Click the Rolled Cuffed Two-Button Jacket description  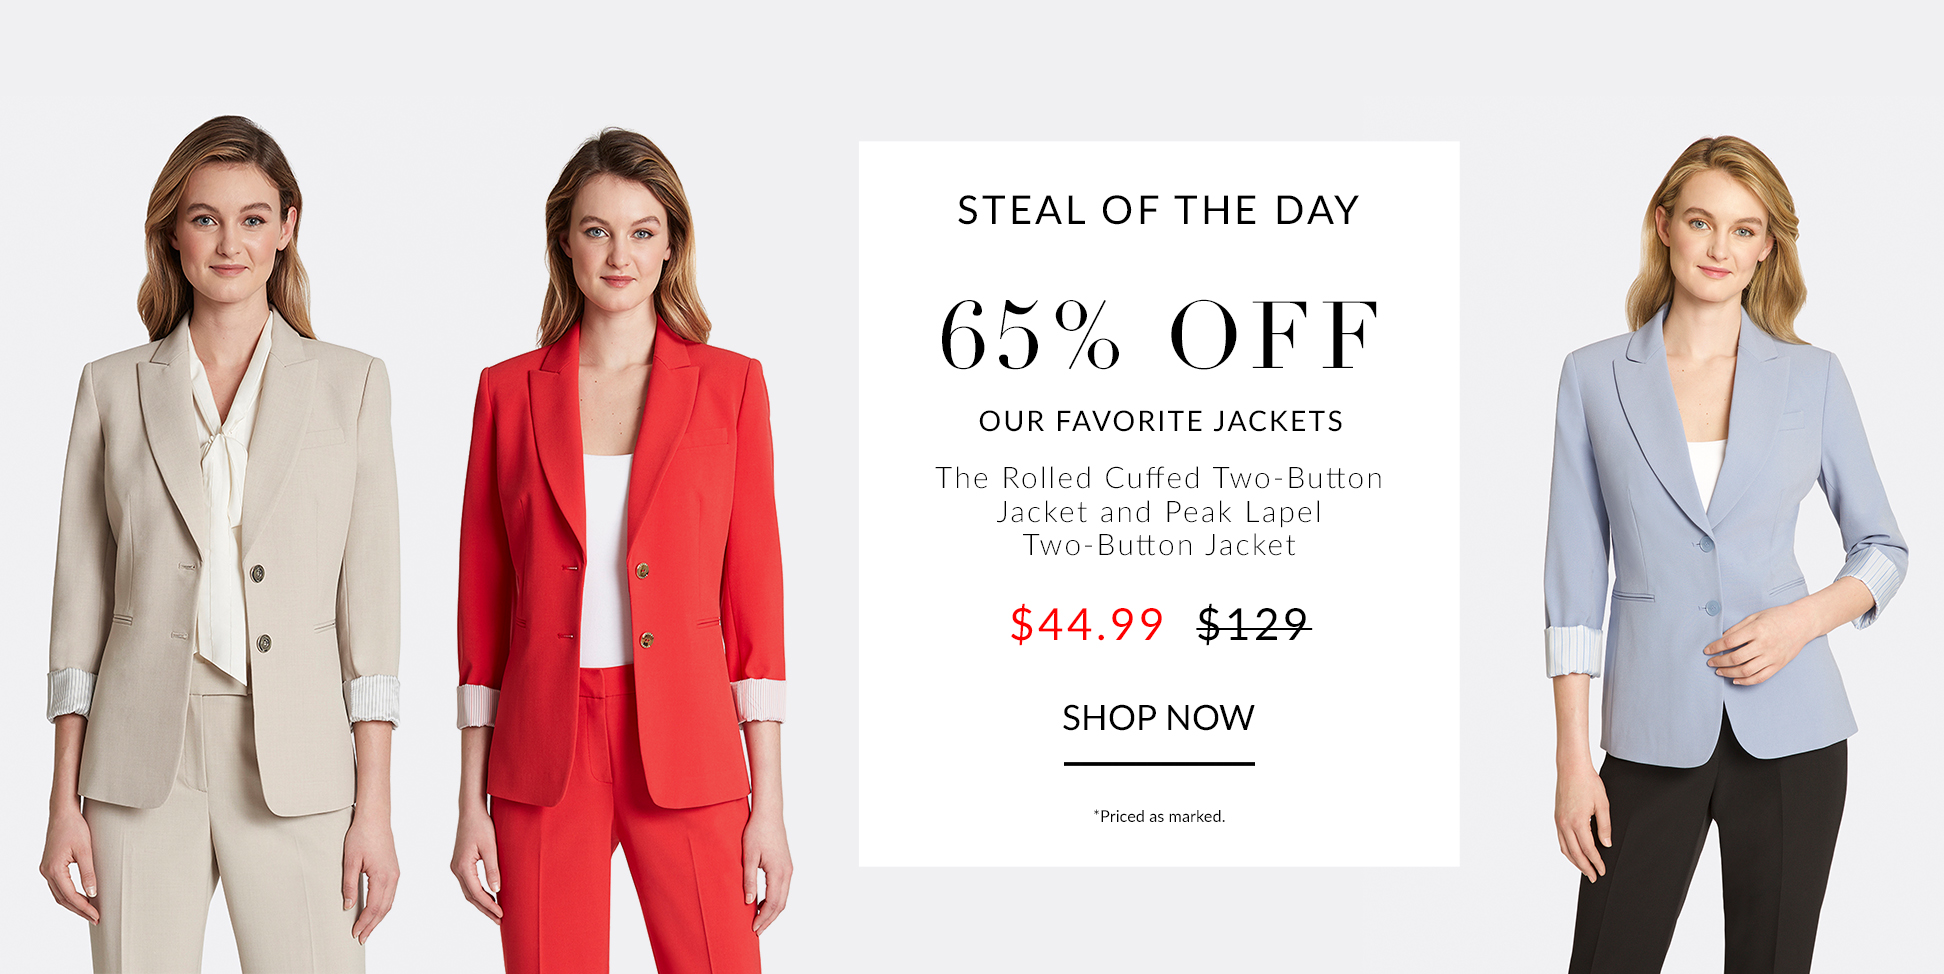(x=1159, y=511)
